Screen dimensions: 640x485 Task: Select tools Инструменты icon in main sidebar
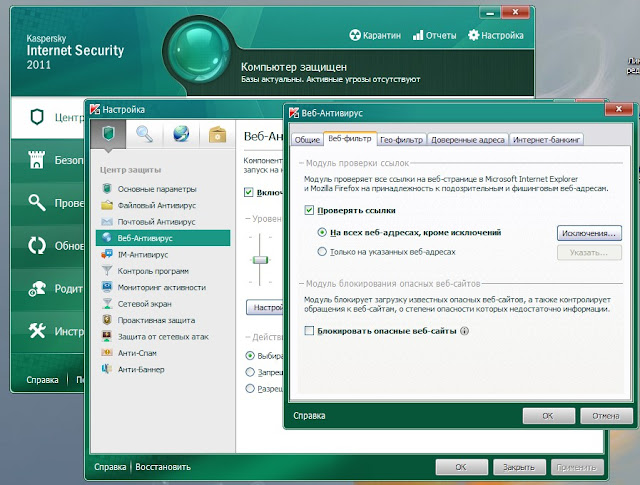tap(37, 331)
